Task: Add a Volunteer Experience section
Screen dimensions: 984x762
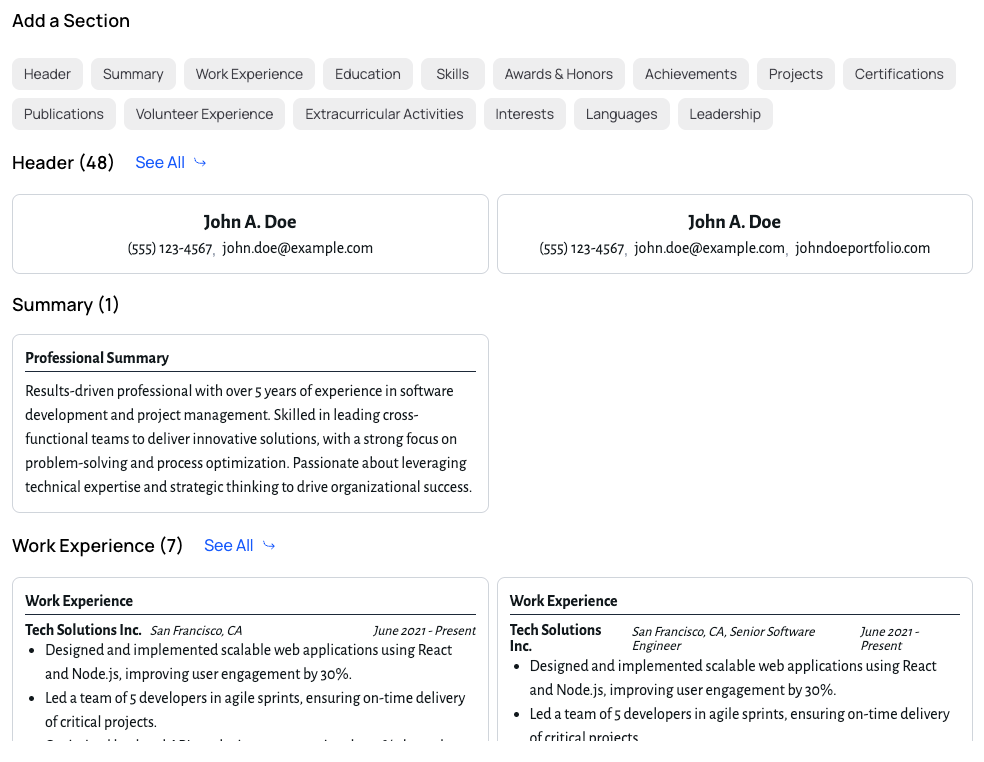Action: click(204, 113)
